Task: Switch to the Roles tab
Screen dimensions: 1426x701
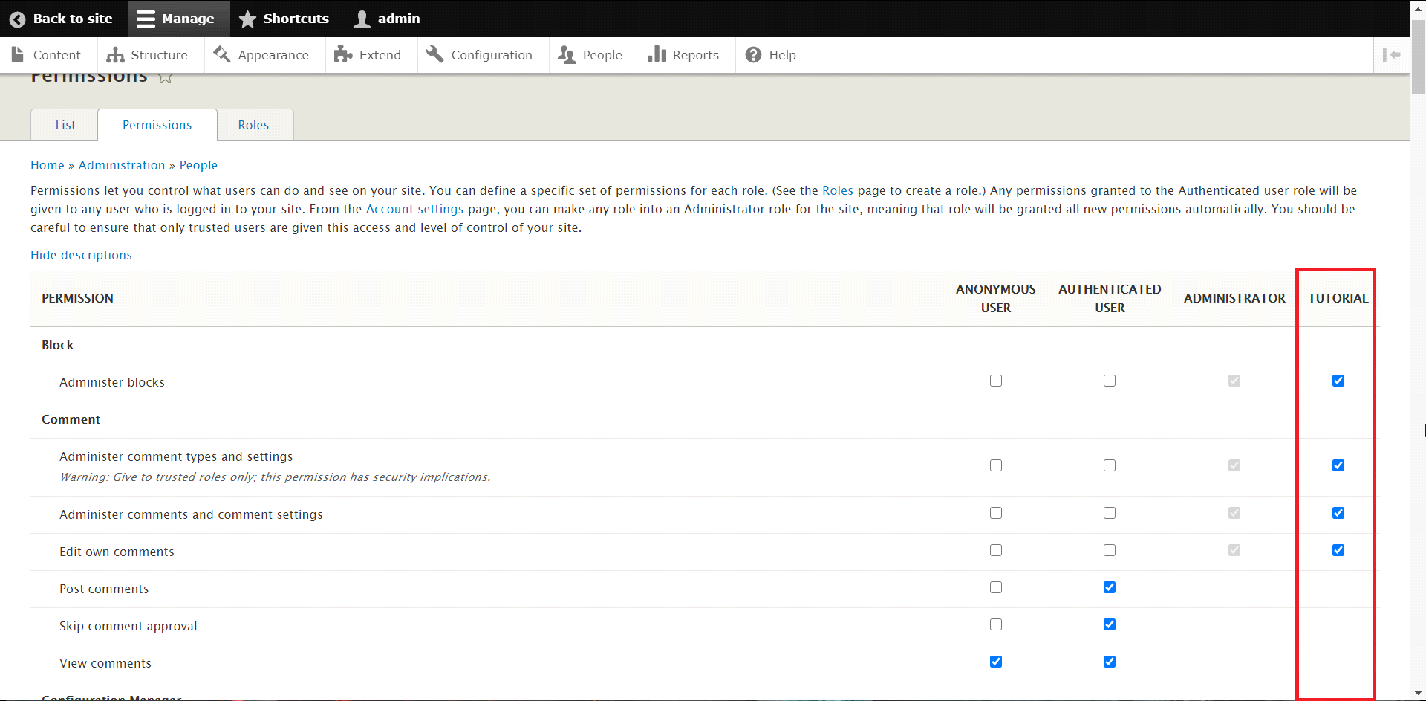Action: [254, 125]
